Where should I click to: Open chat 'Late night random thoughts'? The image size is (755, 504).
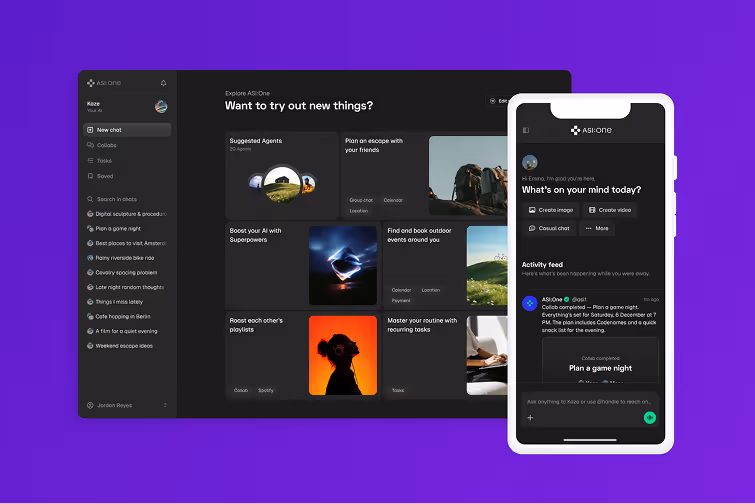coord(127,287)
